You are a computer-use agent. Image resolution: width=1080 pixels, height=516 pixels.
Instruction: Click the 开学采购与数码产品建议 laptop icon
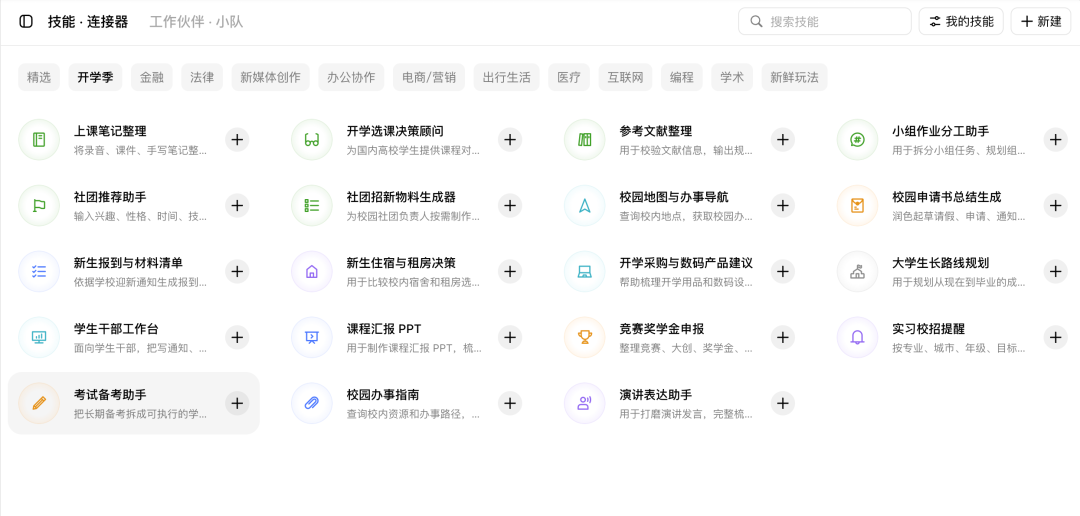point(585,271)
